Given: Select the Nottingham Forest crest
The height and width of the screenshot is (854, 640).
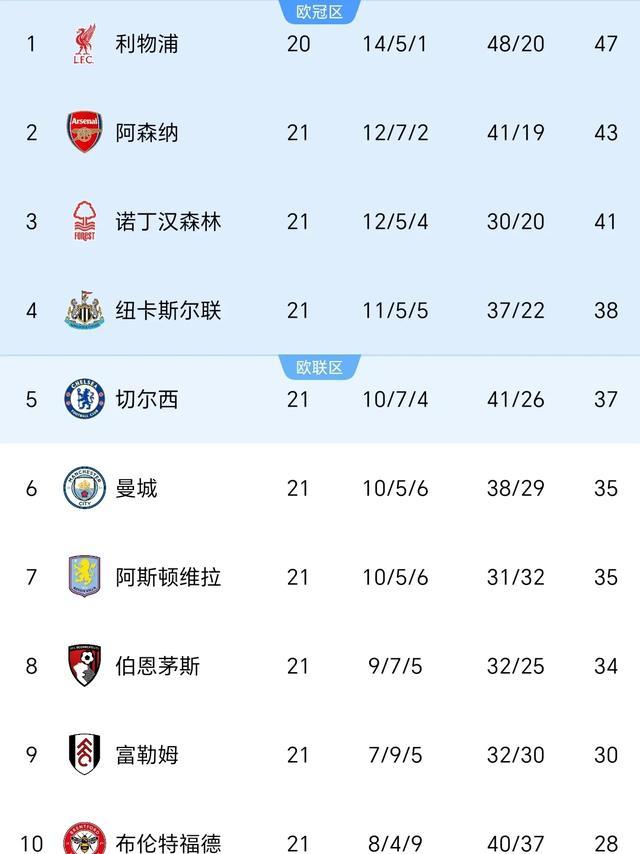Looking at the screenshot, I should pyautogui.click(x=84, y=221).
